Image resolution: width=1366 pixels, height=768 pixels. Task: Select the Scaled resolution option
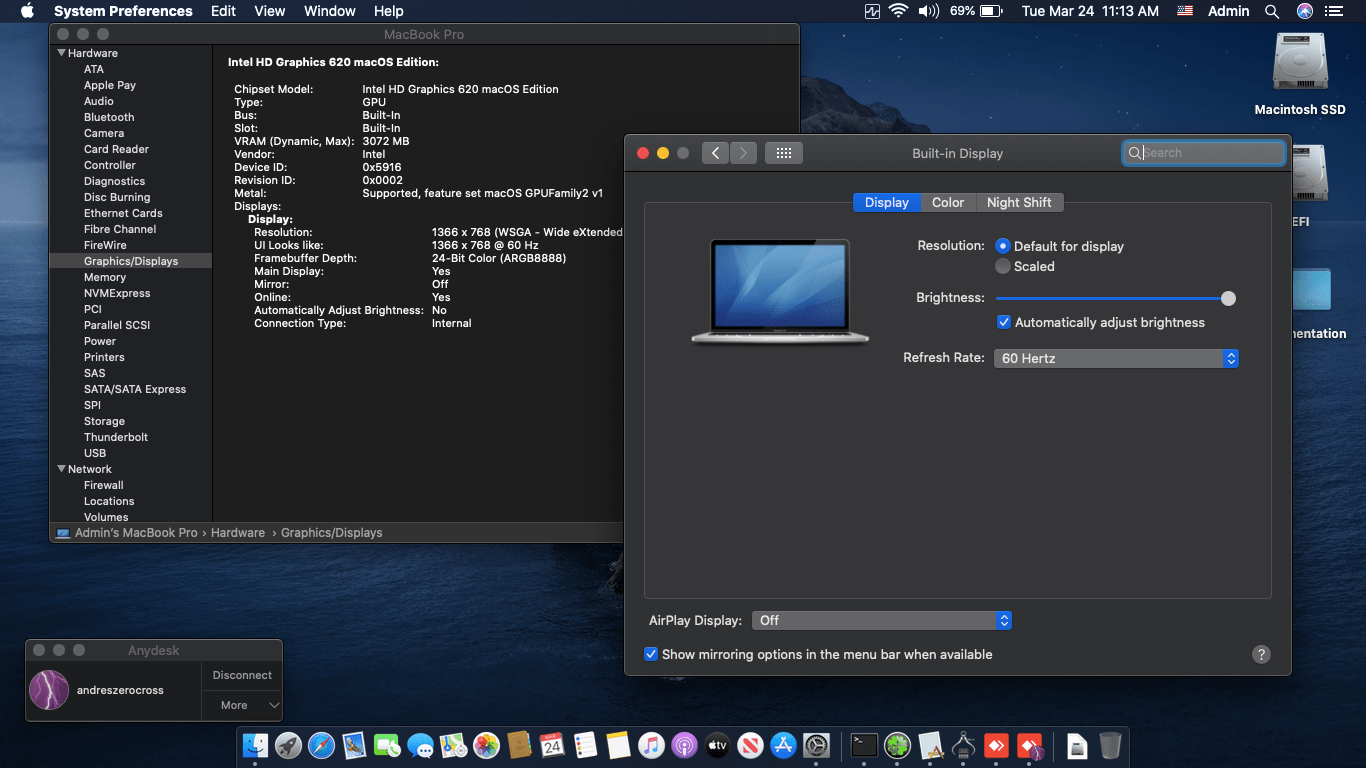point(1003,267)
